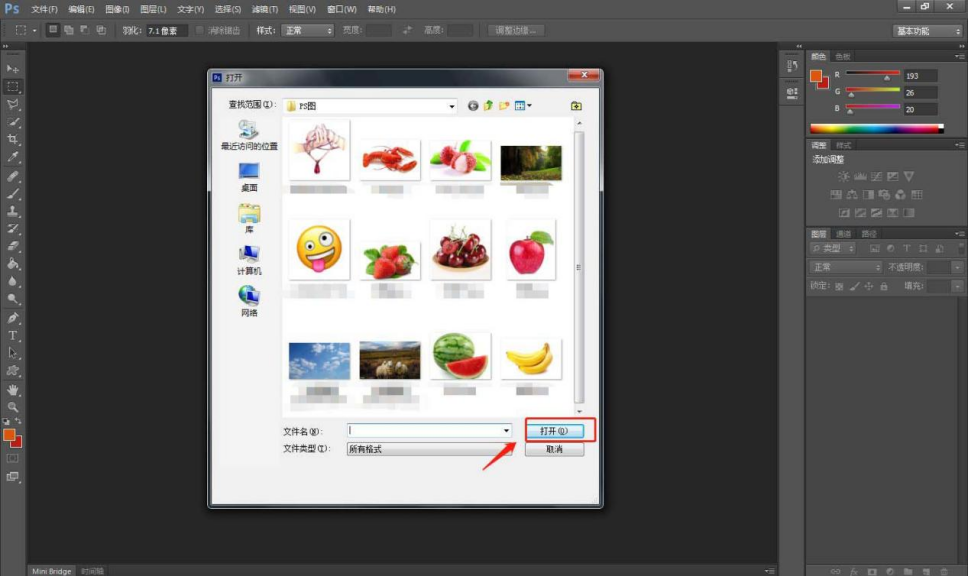The width and height of the screenshot is (968, 576).
Task: Switch to the 通道 (Channels) tab
Action: [x=844, y=234]
